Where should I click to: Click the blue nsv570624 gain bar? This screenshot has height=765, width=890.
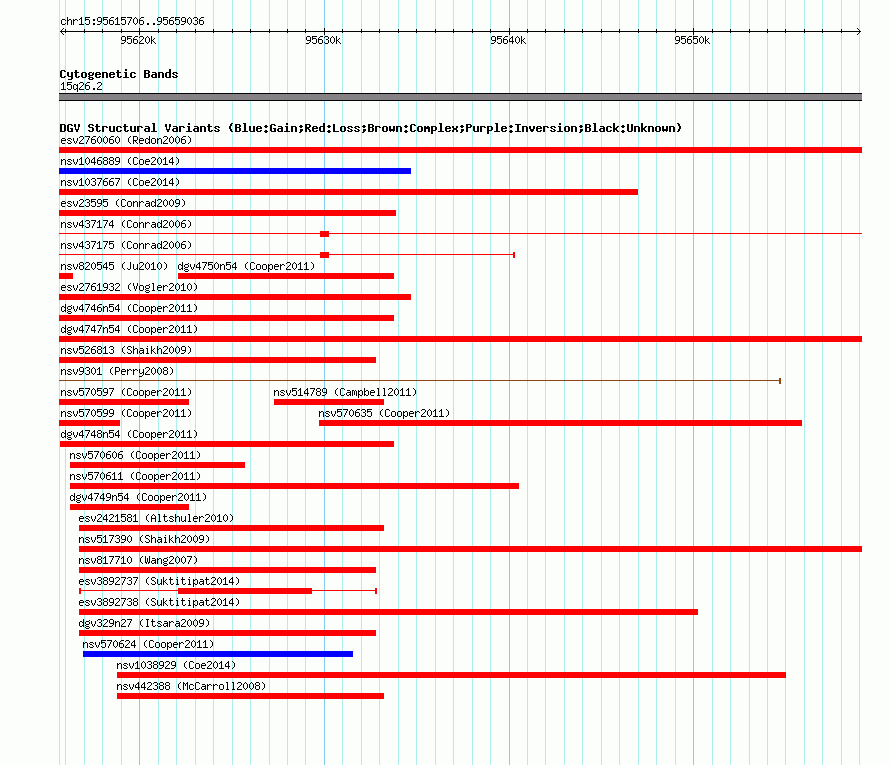218,654
